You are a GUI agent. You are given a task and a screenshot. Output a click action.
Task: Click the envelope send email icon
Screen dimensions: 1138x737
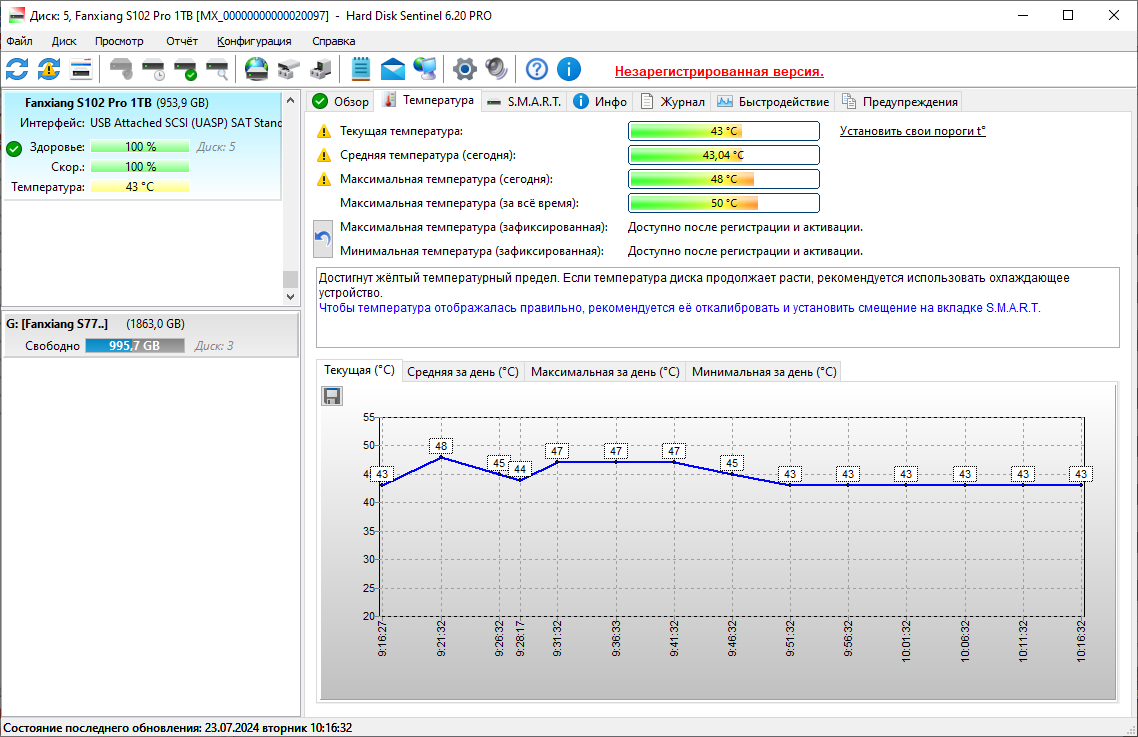click(393, 69)
